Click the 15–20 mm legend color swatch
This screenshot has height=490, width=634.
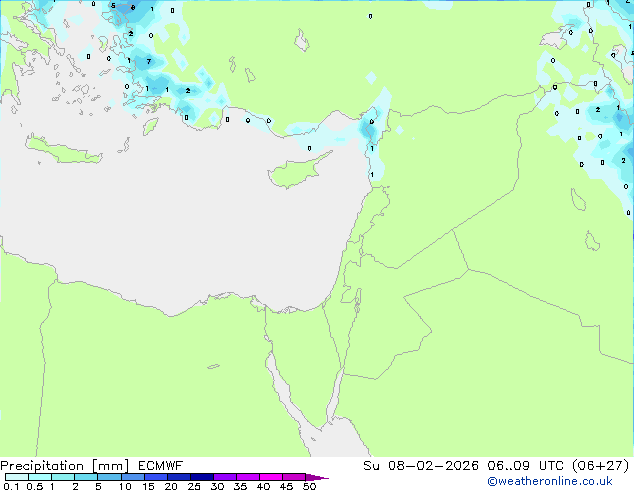[x=156, y=477]
